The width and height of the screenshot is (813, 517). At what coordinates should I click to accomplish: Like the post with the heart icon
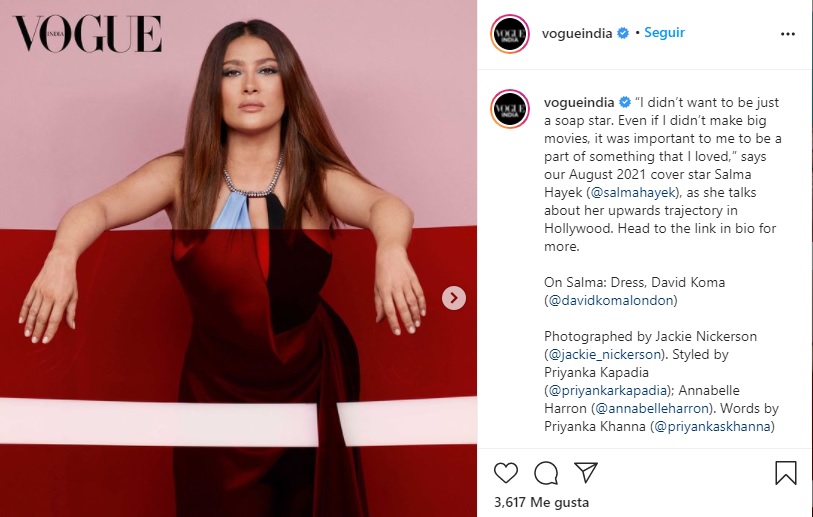(506, 473)
